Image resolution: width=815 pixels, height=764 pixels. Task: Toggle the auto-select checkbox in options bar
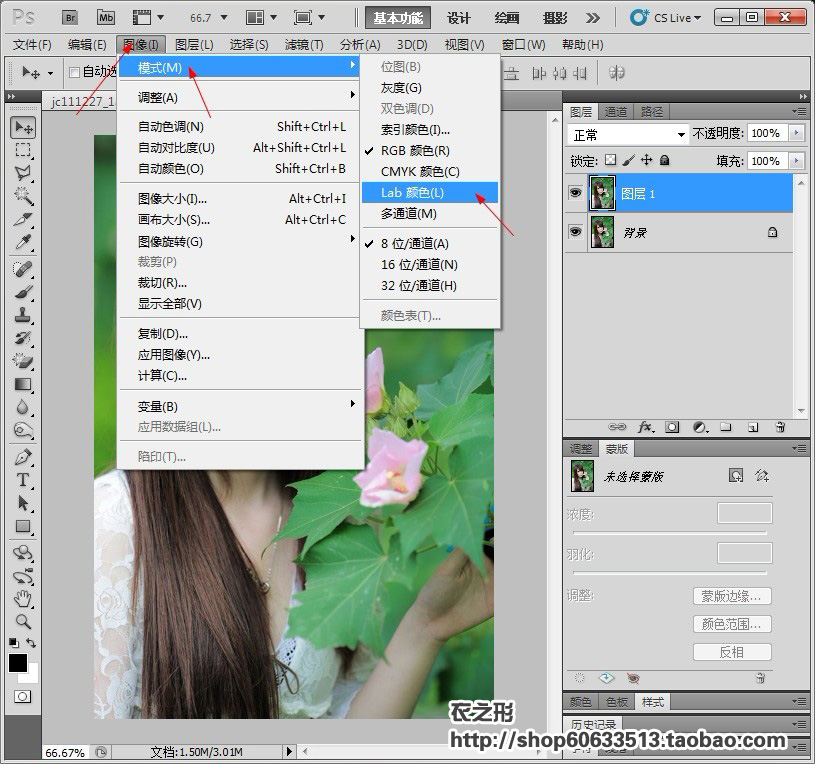[x=74, y=72]
